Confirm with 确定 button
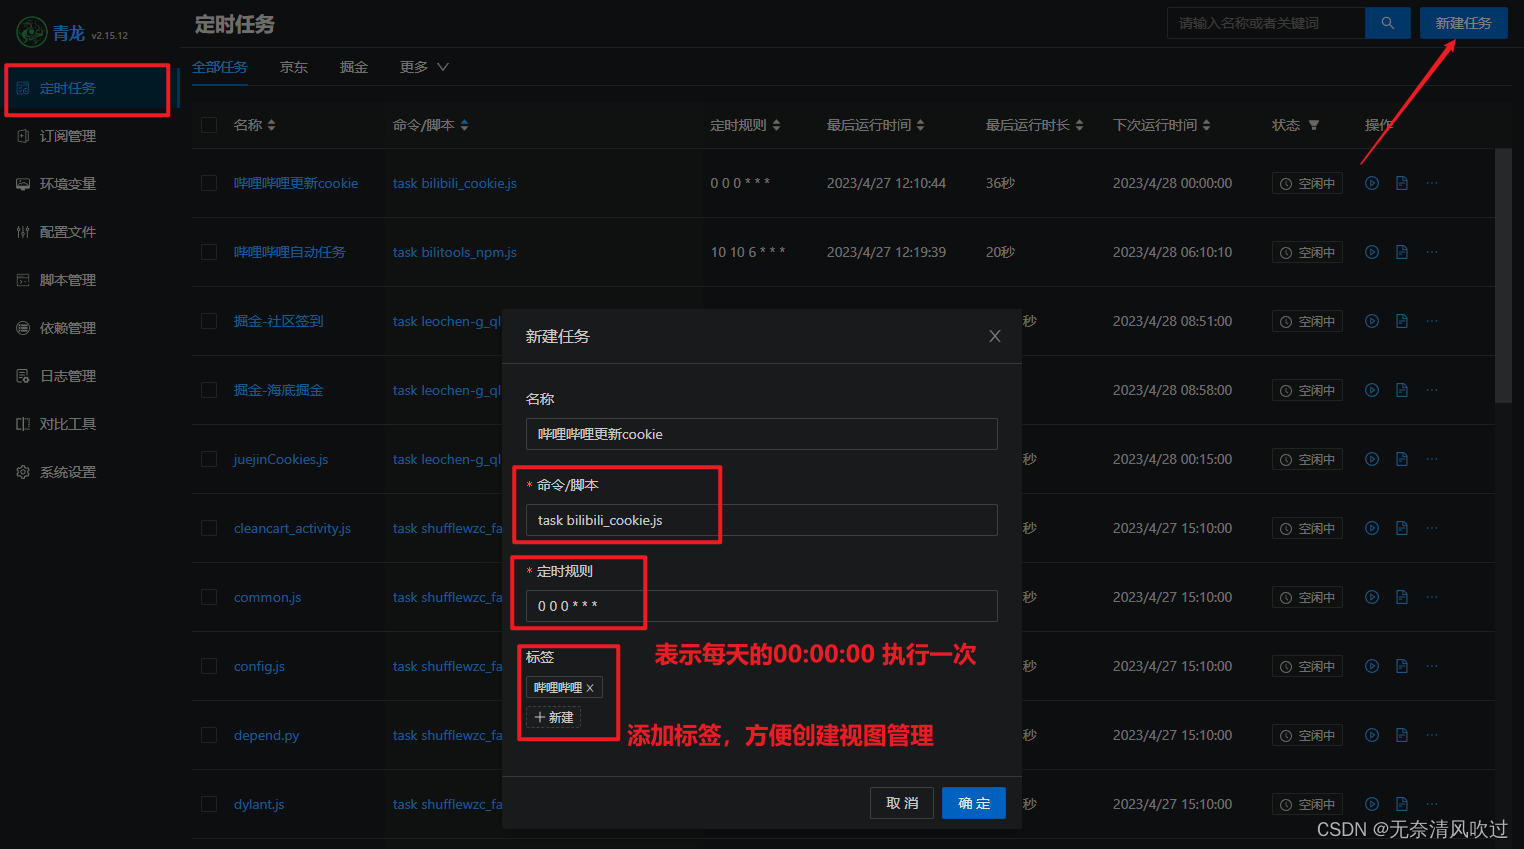This screenshot has width=1524, height=849. coord(974,803)
